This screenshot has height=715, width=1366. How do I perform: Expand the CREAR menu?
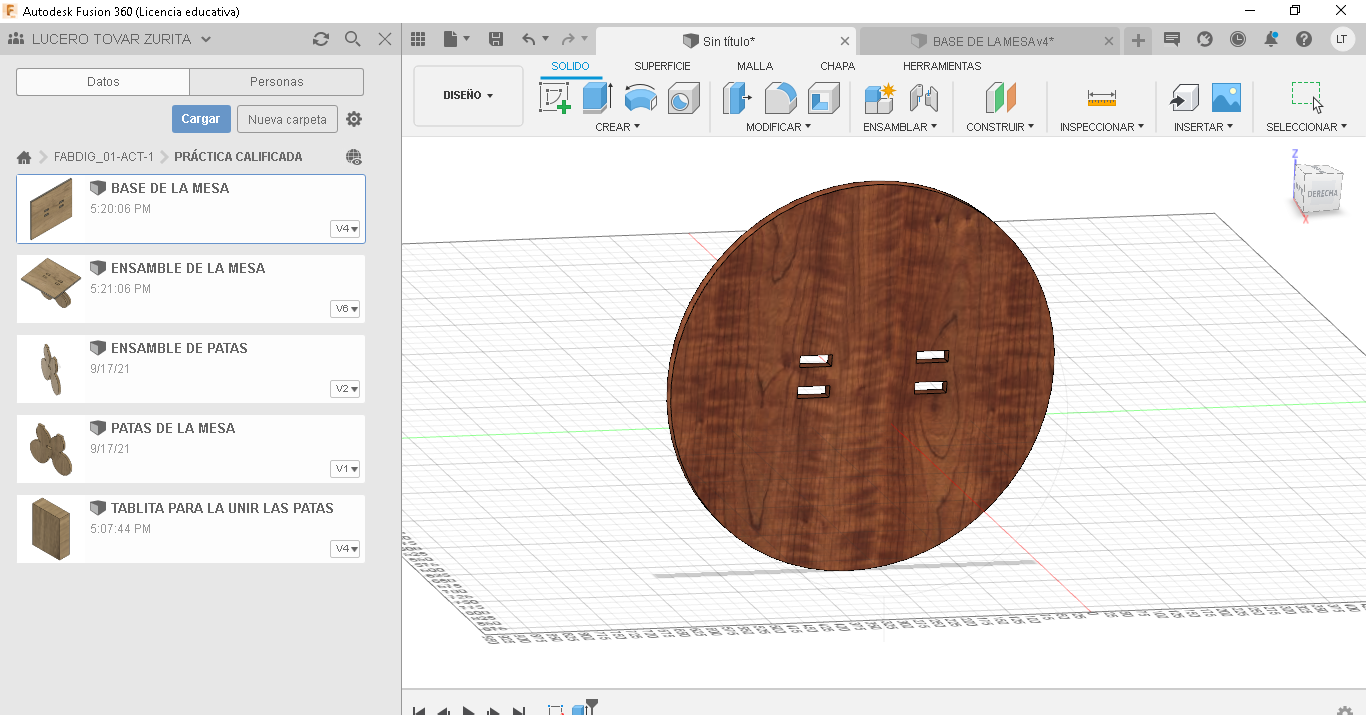tap(617, 127)
